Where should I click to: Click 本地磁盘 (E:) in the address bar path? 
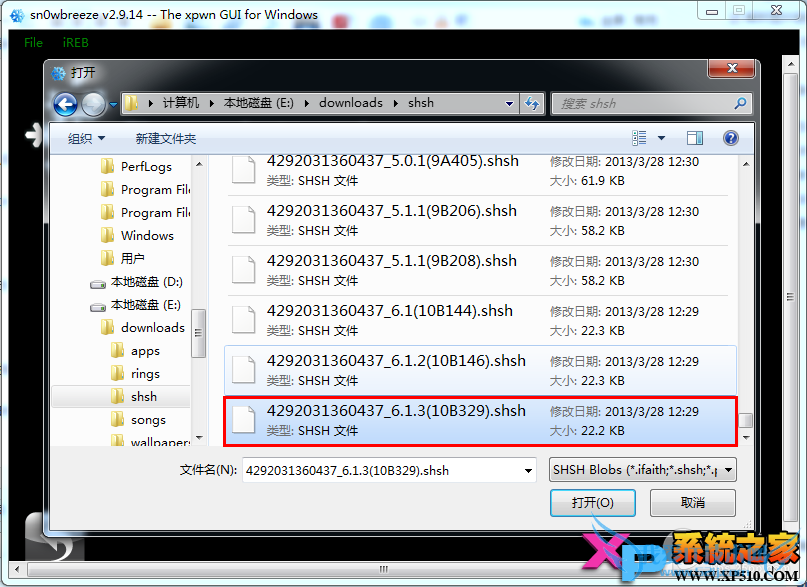[x=258, y=103]
